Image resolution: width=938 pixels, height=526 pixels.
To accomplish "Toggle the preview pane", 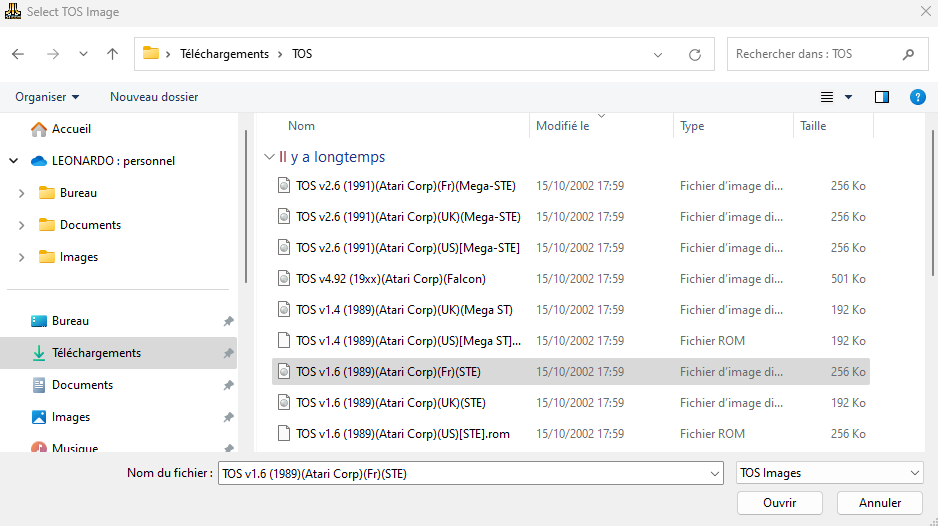I will pos(882,97).
